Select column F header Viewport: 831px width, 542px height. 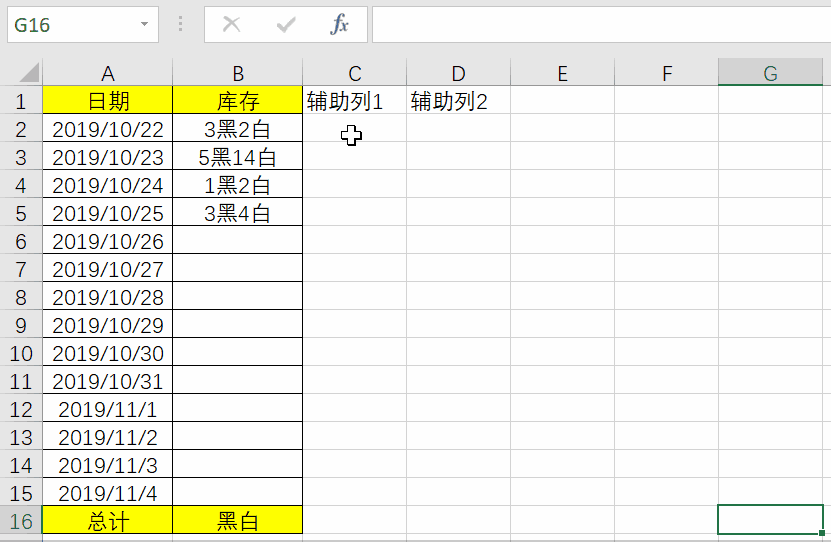tap(666, 73)
